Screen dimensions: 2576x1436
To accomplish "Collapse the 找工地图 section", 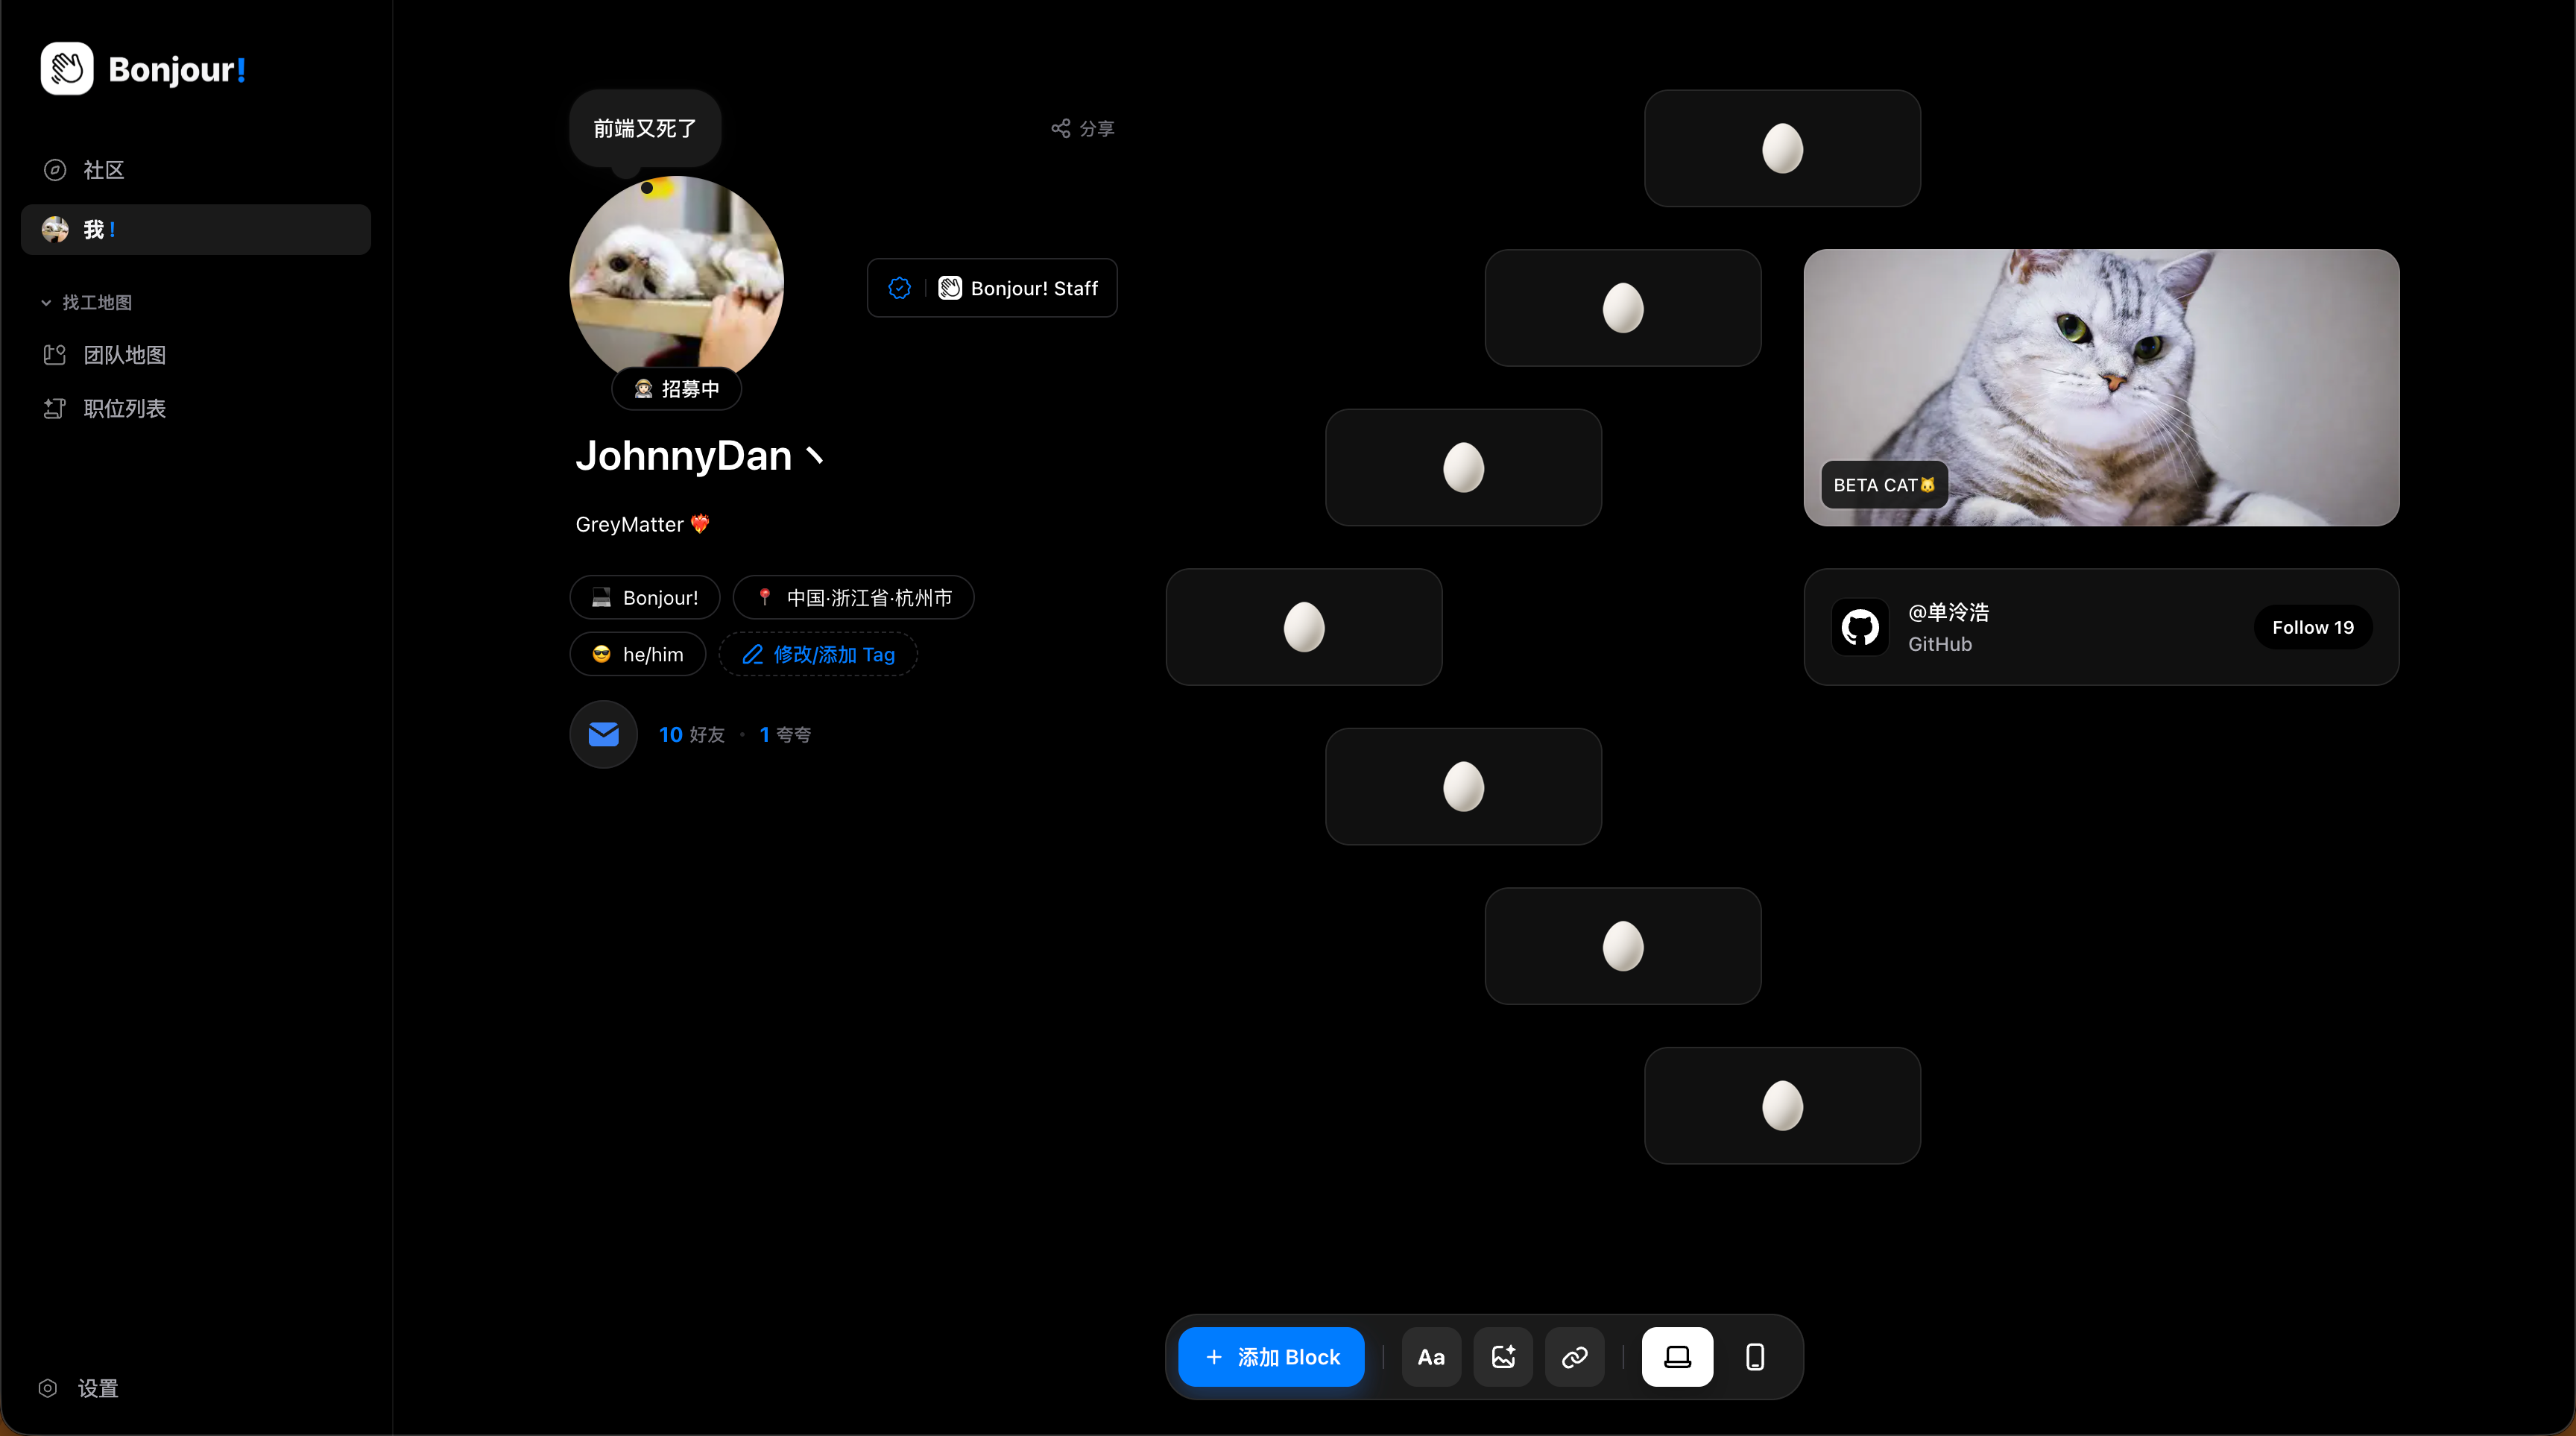I will (86, 302).
